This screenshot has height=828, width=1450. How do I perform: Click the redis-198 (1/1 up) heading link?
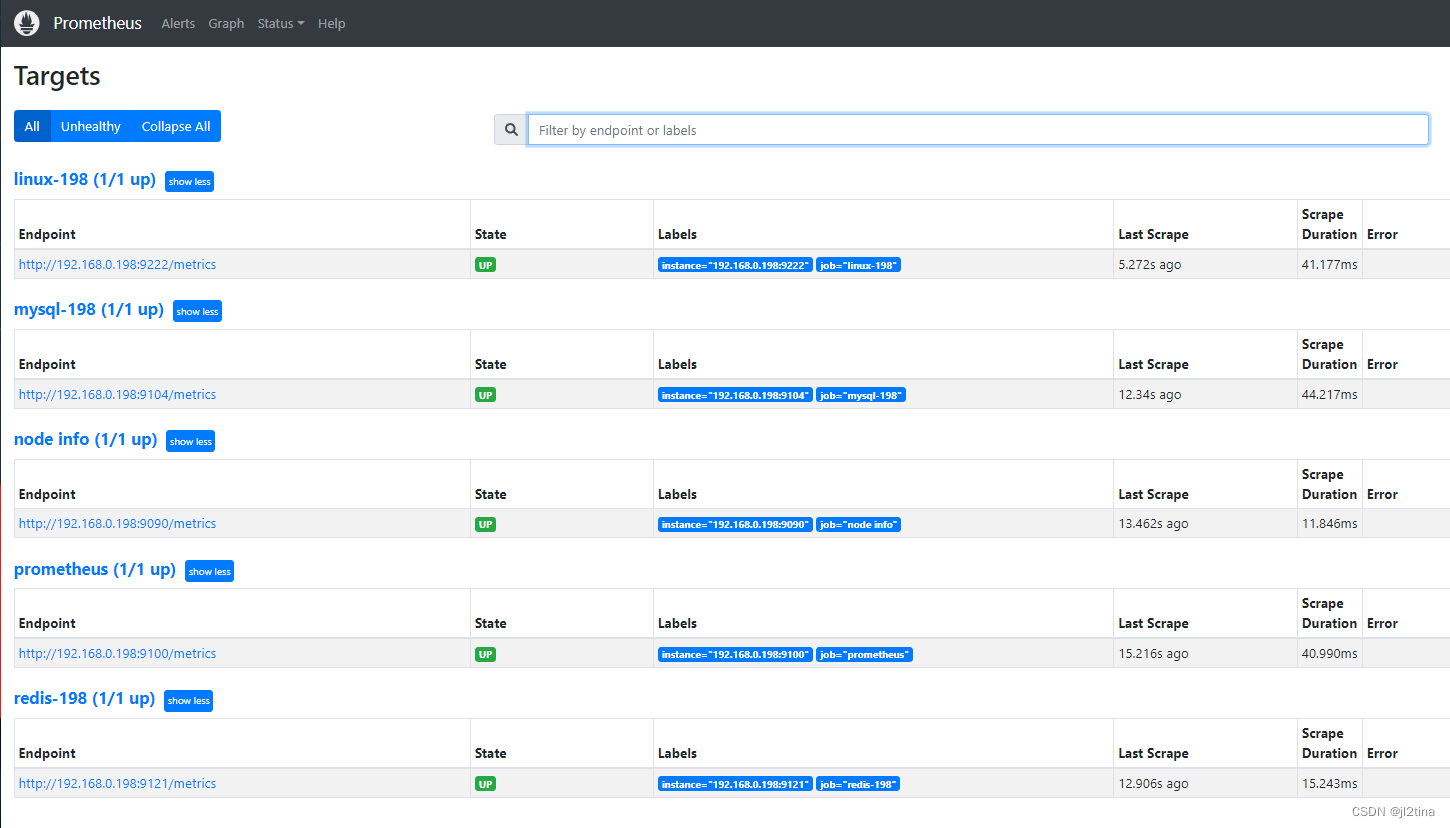pyautogui.click(x=84, y=698)
